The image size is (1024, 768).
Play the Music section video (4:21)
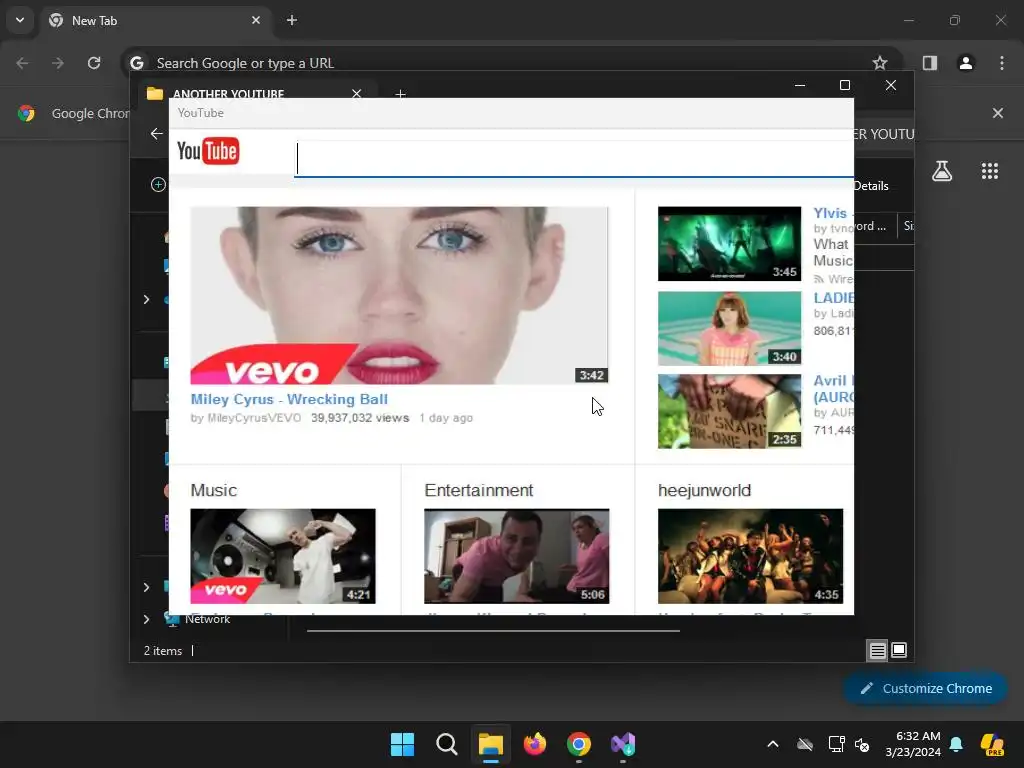point(283,556)
